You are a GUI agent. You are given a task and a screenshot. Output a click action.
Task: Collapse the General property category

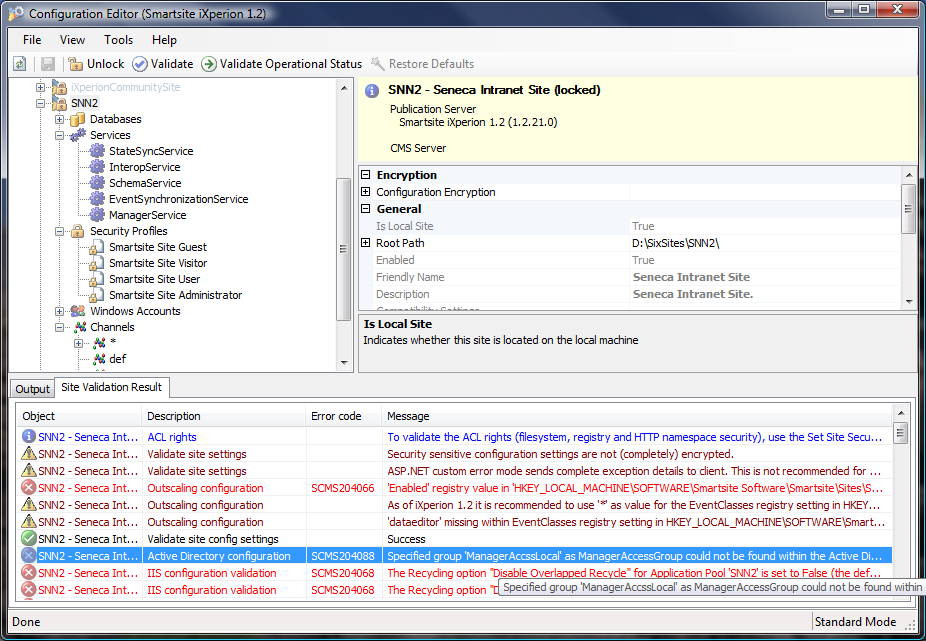click(x=366, y=209)
